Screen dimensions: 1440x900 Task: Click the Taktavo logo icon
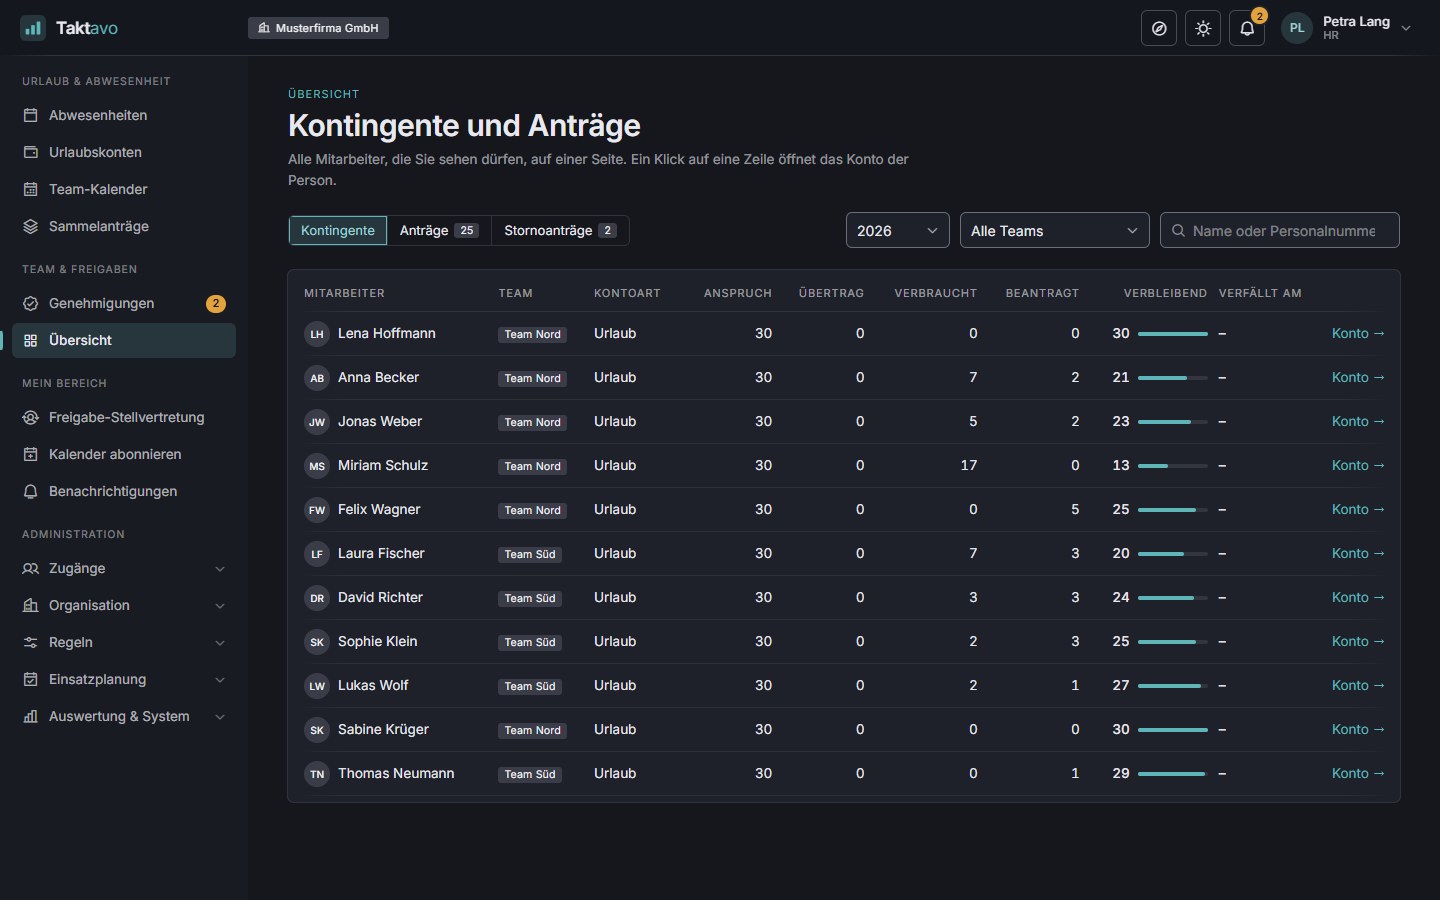33,28
